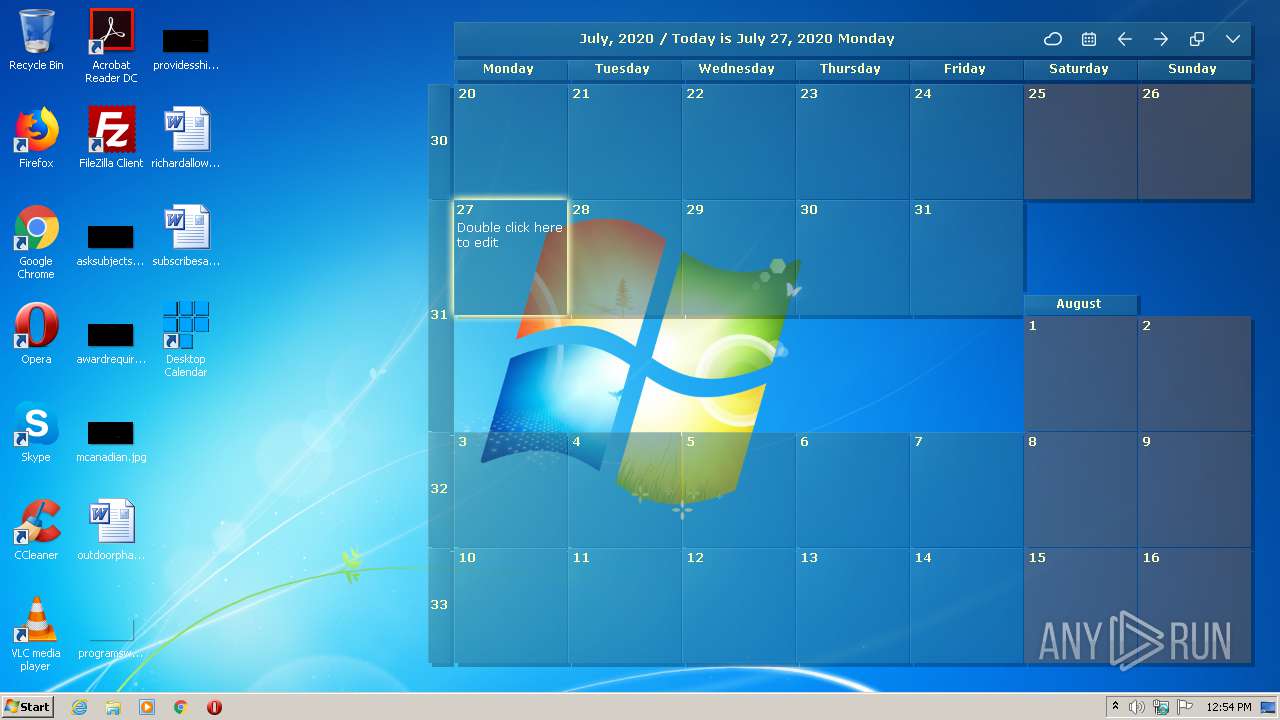Select the July 24 calendar cell

click(966, 142)
